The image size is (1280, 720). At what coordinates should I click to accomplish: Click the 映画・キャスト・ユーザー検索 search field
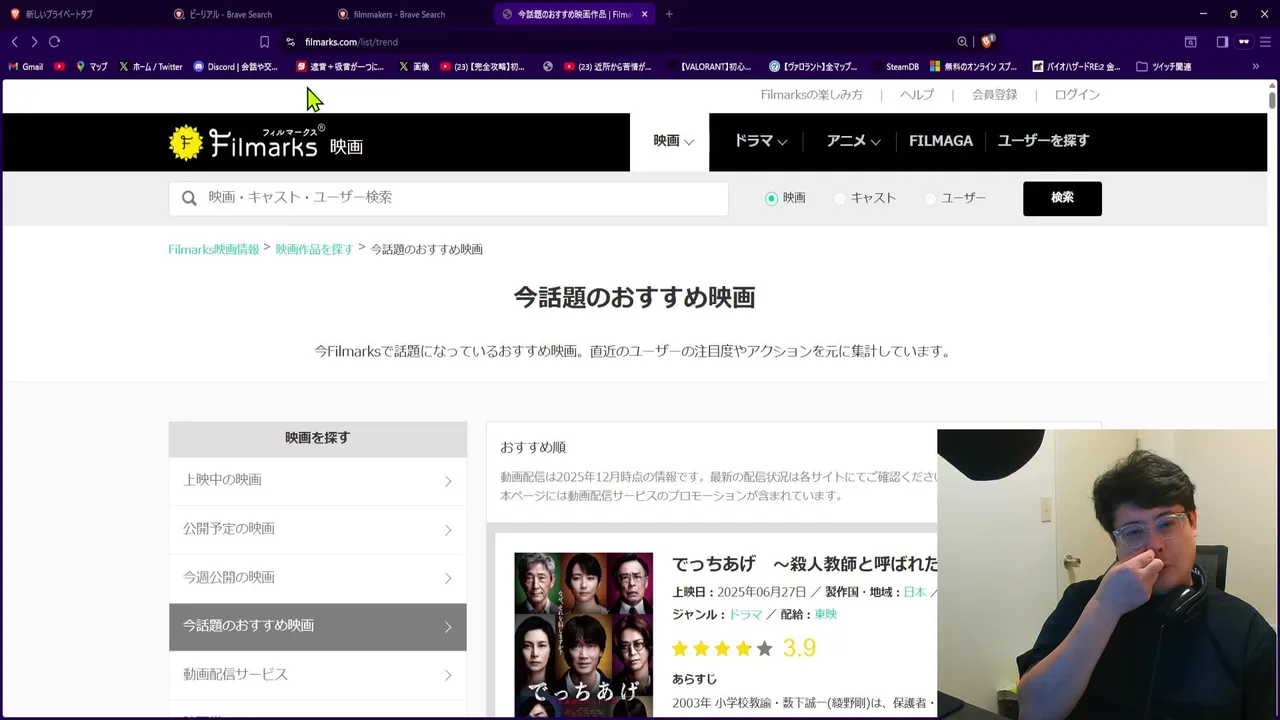[x=448, y=198]
